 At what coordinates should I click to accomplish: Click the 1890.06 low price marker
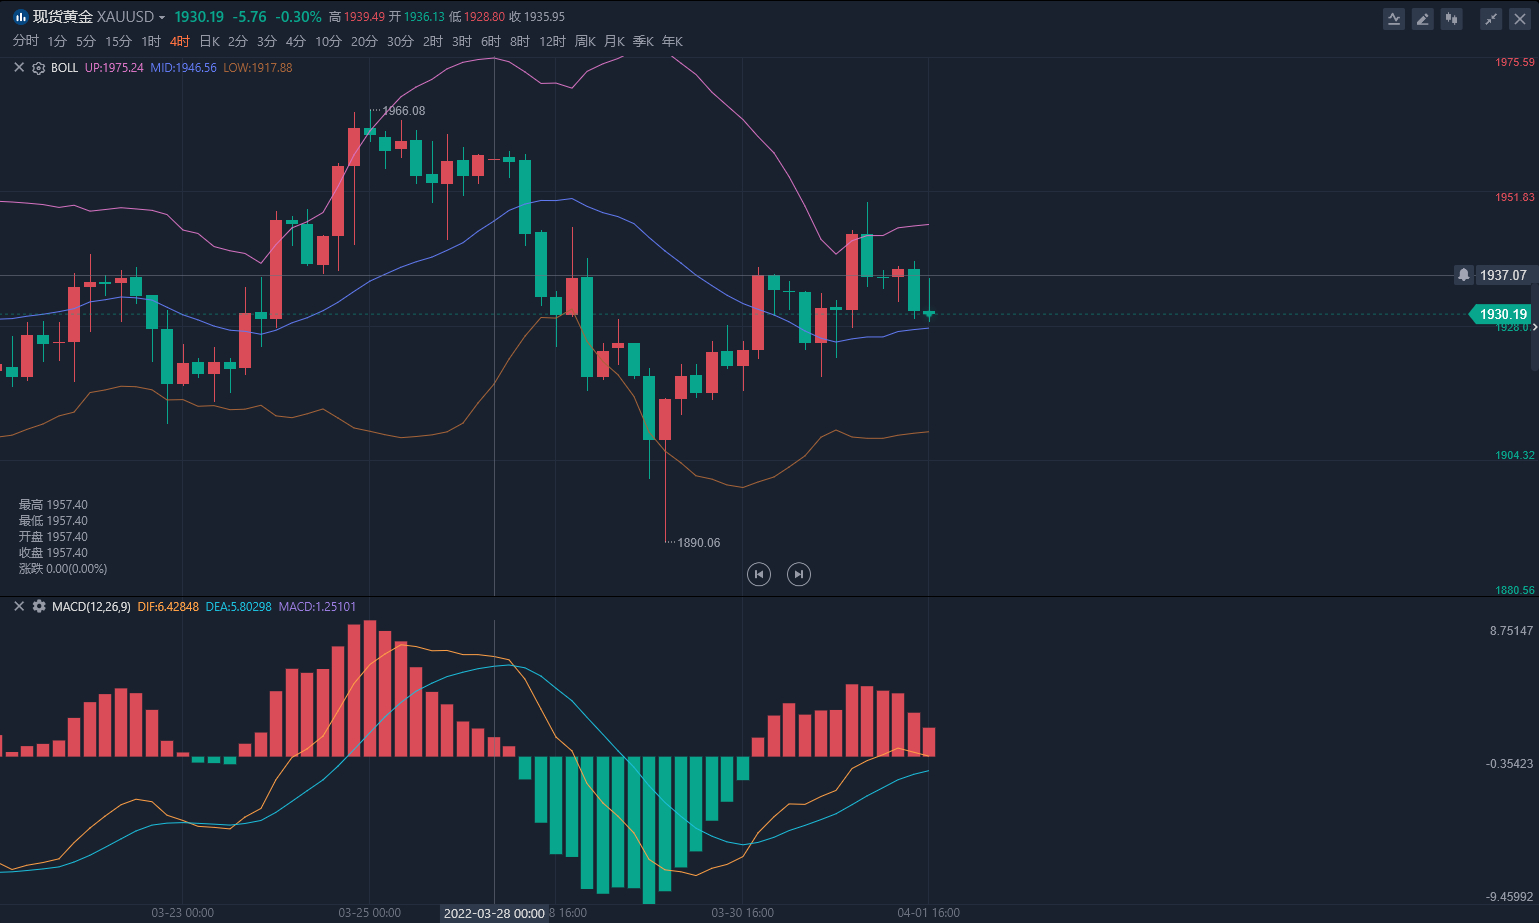(x=699, y=543)
